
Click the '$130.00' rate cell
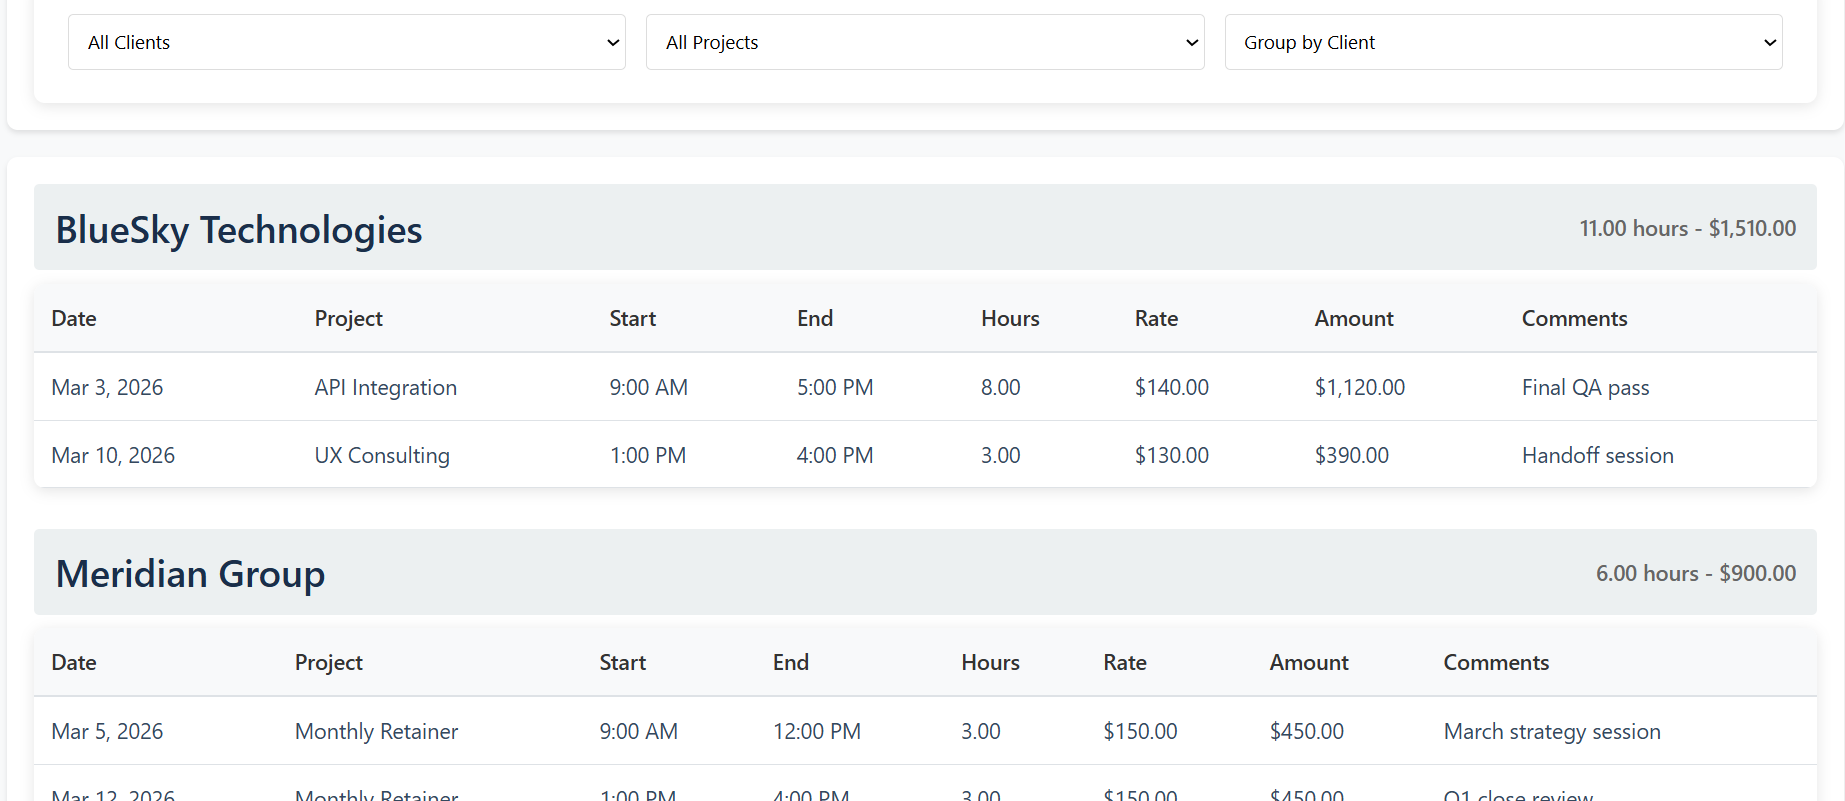(1171, 455)
